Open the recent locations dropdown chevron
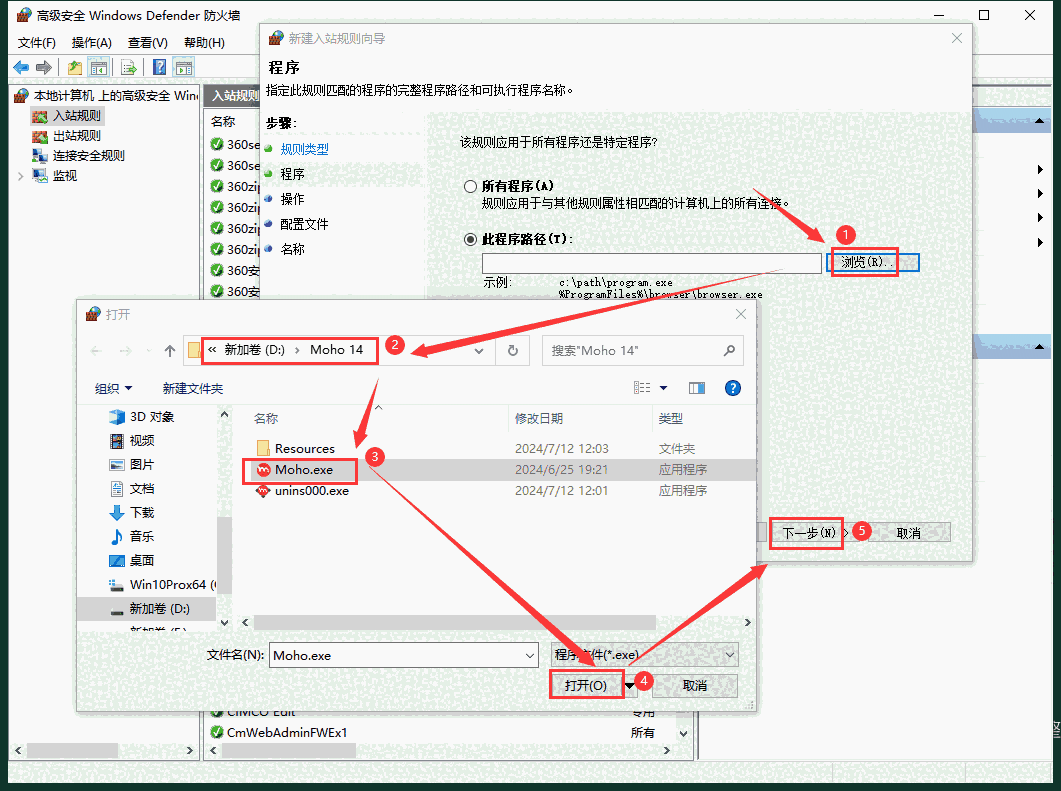The height and width of the screenshot is (791, 1061). coord(148,351)
